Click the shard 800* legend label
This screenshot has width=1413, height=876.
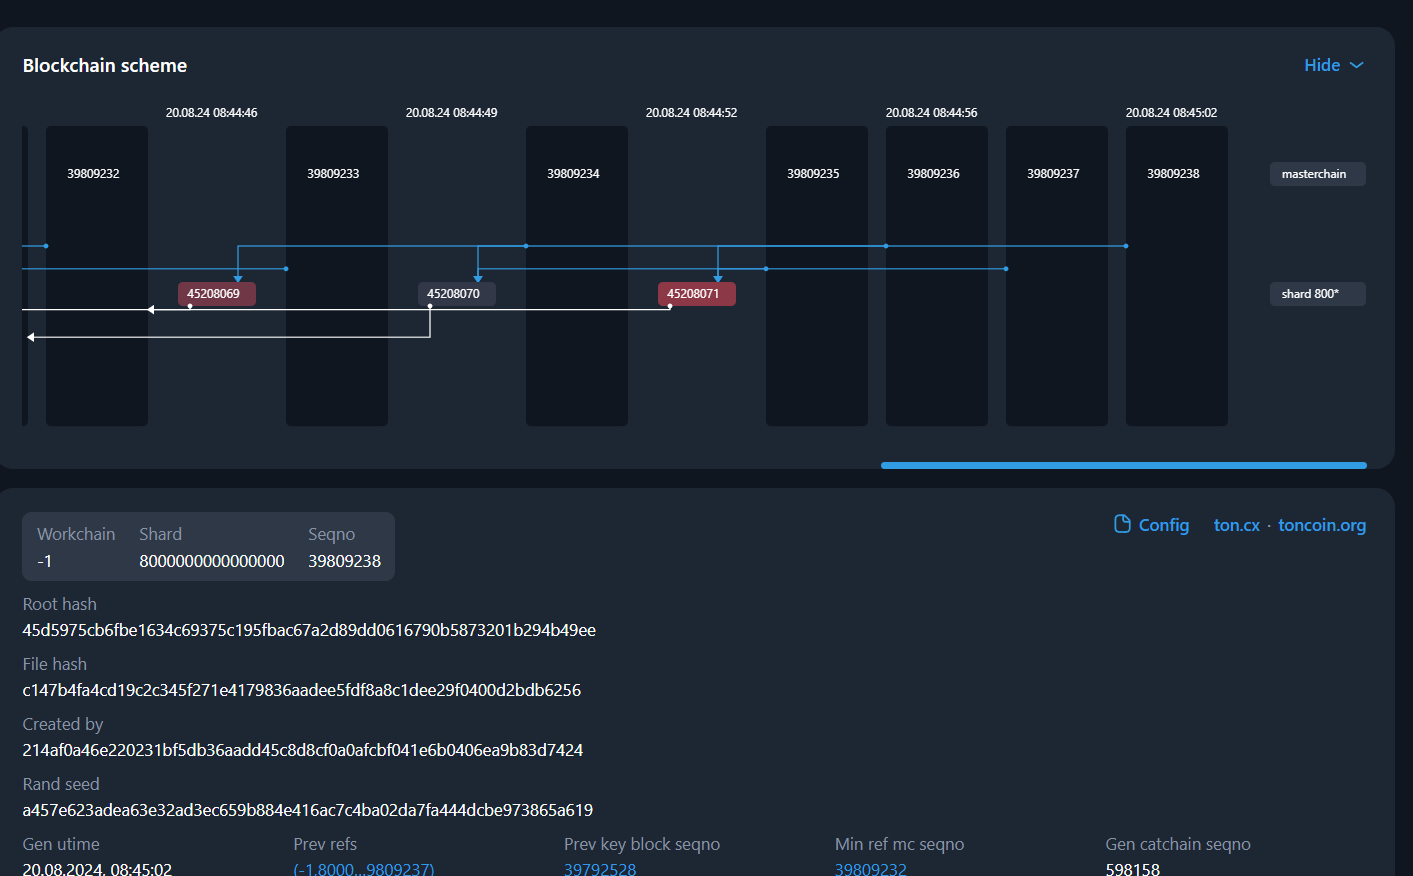coord(1318,294)
